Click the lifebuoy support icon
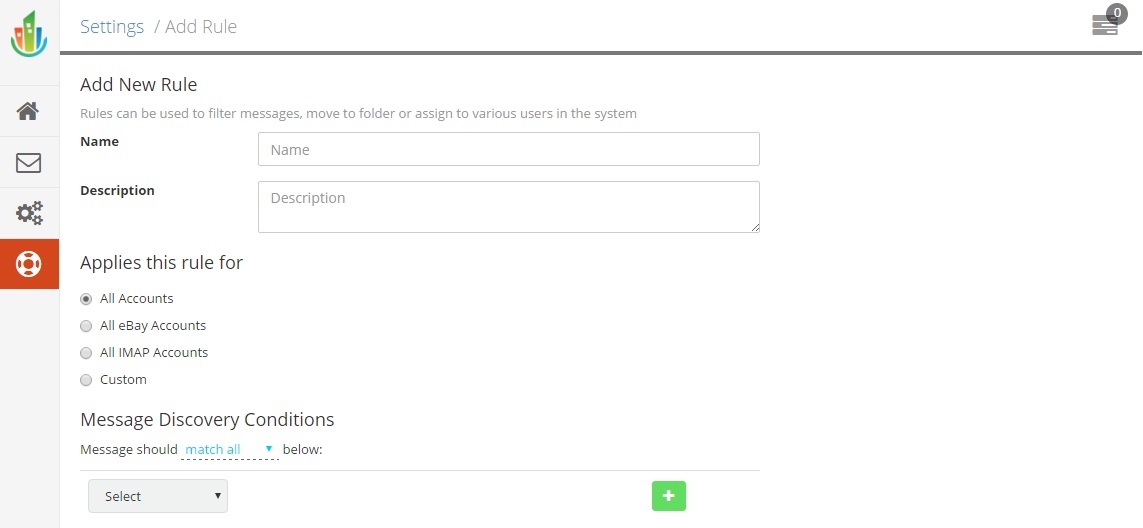Viewport: 1143px width, 528px height. (29, 264)
